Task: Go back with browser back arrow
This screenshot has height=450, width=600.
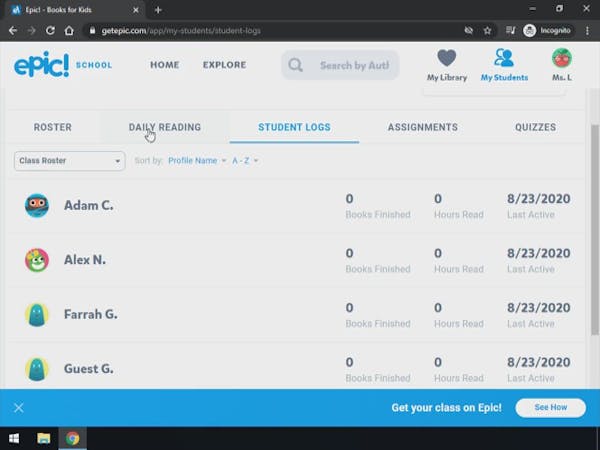Action: (x=13, y=31)
